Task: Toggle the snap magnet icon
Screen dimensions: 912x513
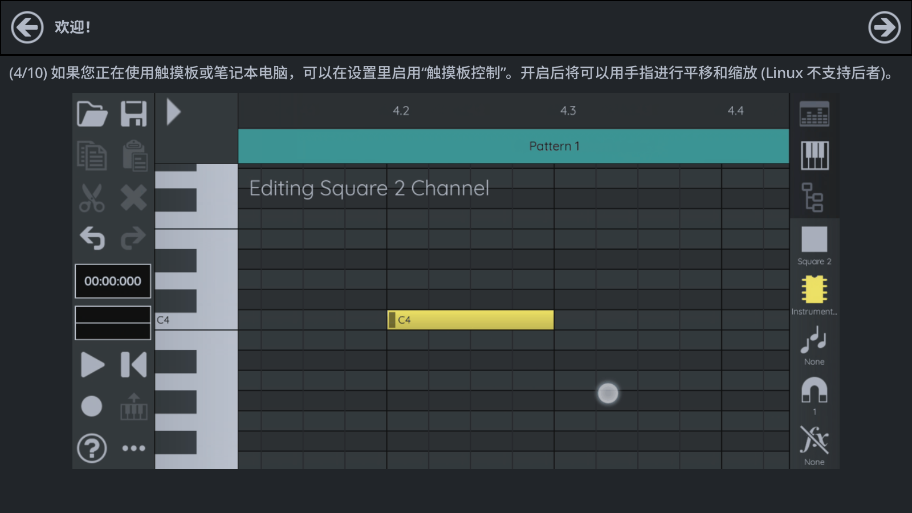Action: click(814, 396)
